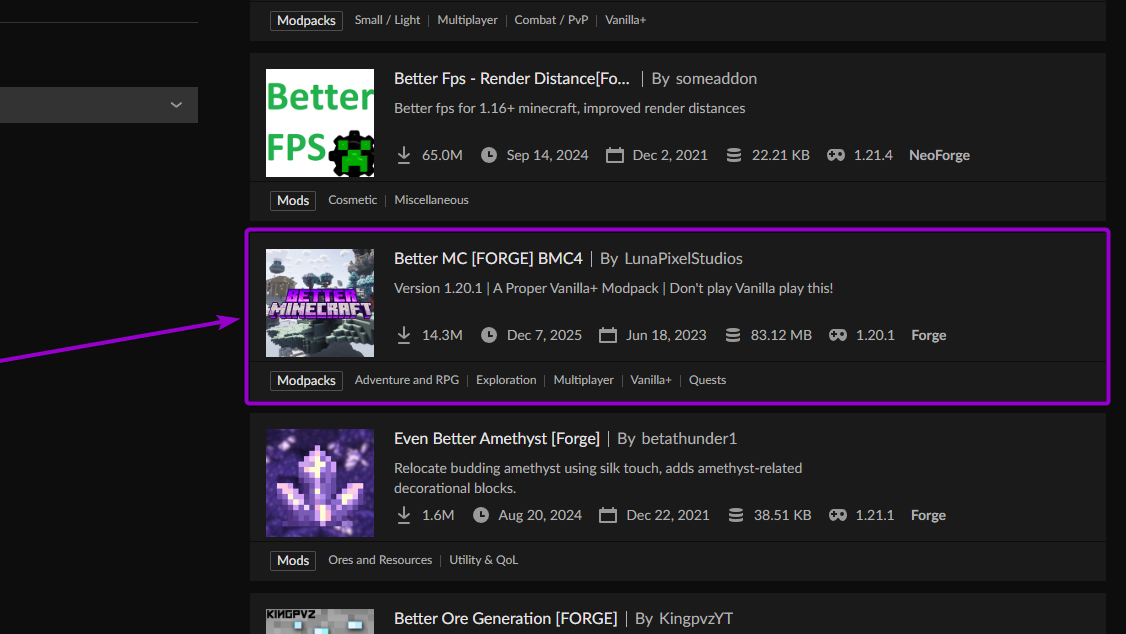This screenshot has height=634, width=1126.
Task: Click the calendar icon beside Dec 2, 2021
Action: pyautogui.click(x=614, y=155)
